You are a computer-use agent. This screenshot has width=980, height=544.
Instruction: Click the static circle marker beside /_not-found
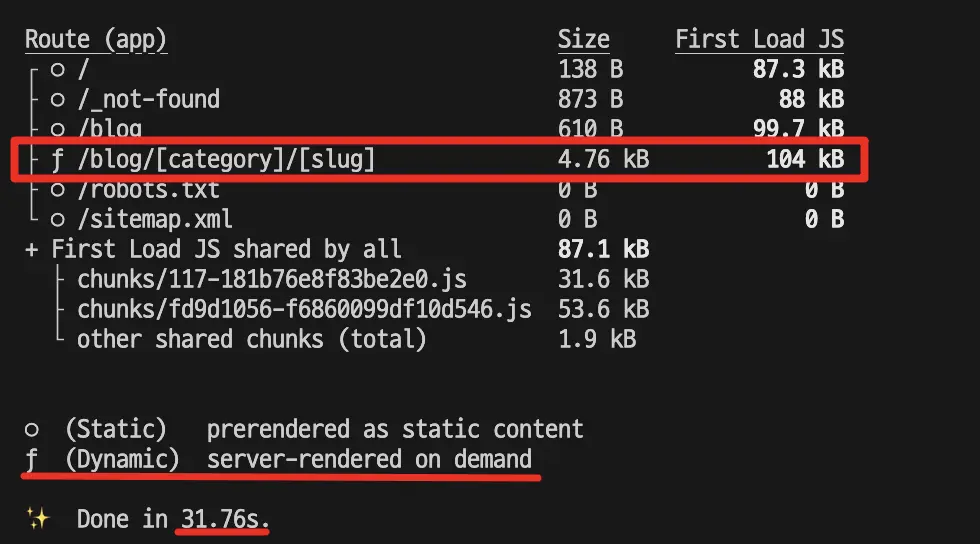pyautogui.click(x=58, y=99)
